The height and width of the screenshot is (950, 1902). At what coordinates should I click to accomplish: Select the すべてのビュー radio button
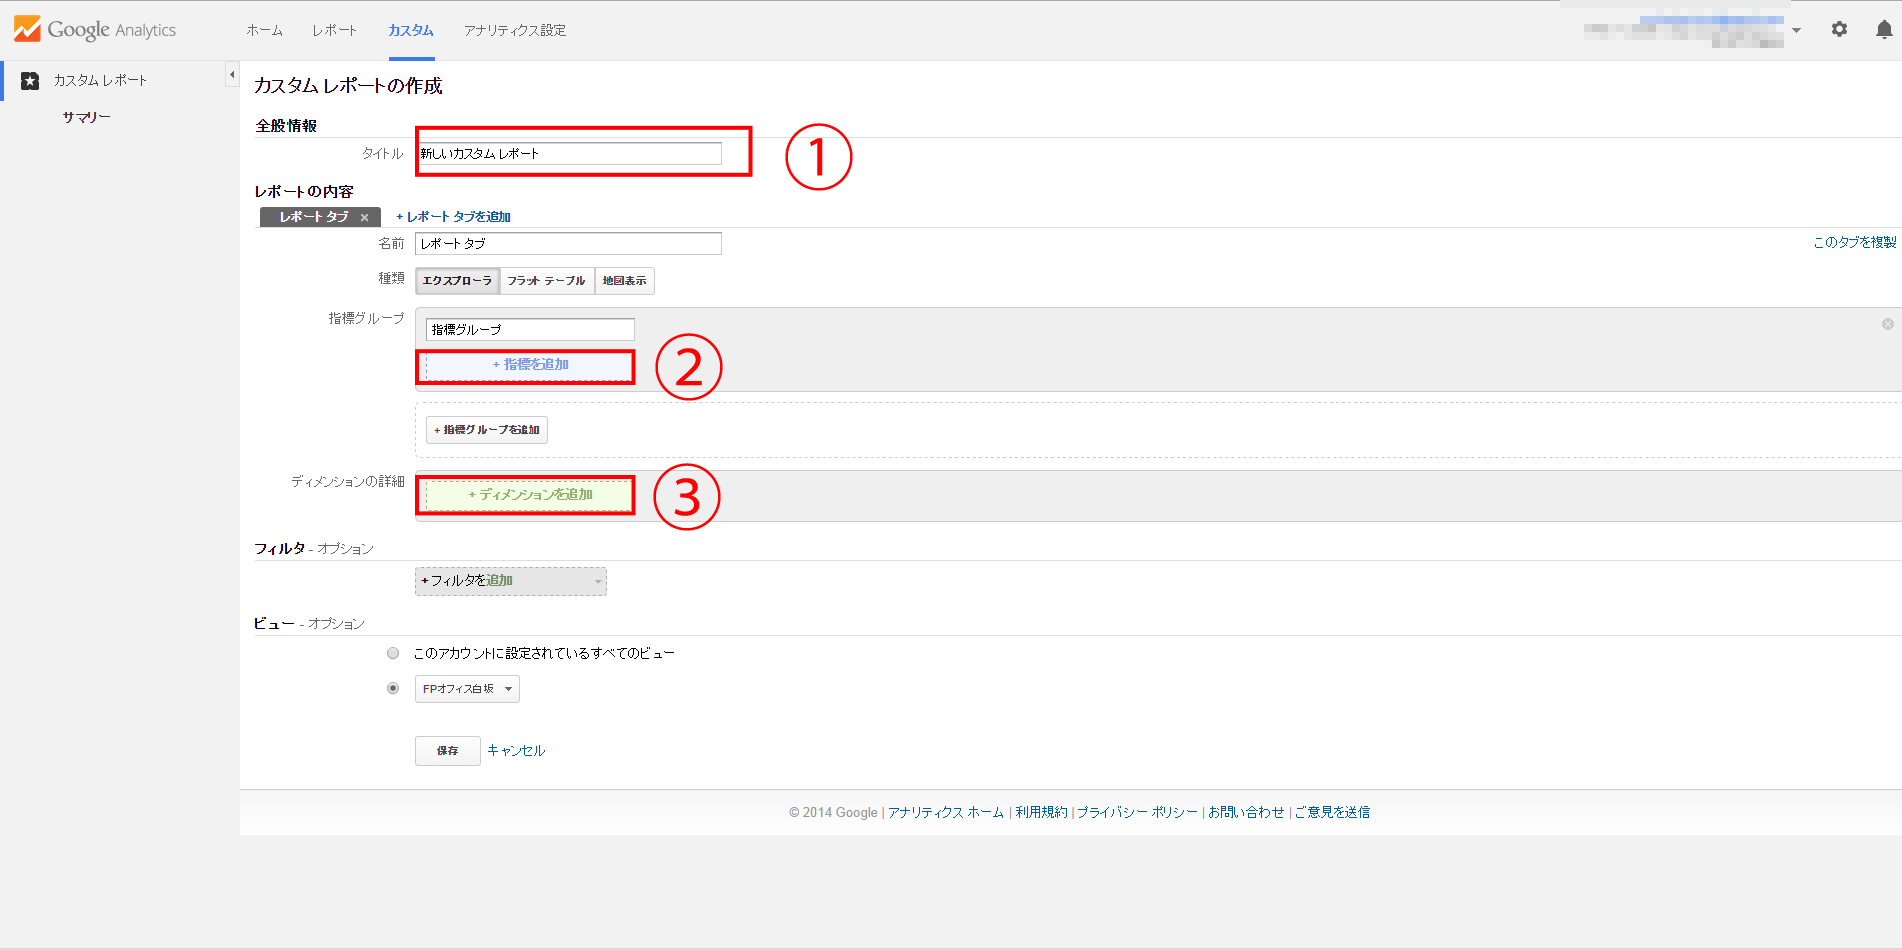393,653
